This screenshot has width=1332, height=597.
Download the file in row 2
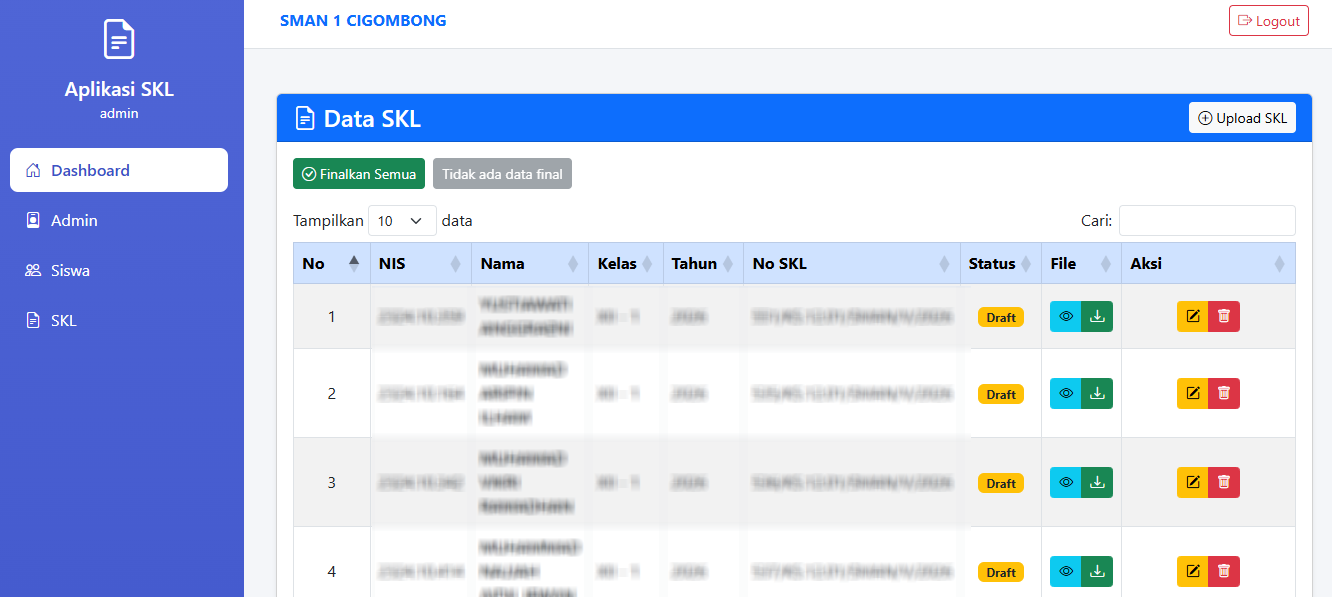point(1097,393)
